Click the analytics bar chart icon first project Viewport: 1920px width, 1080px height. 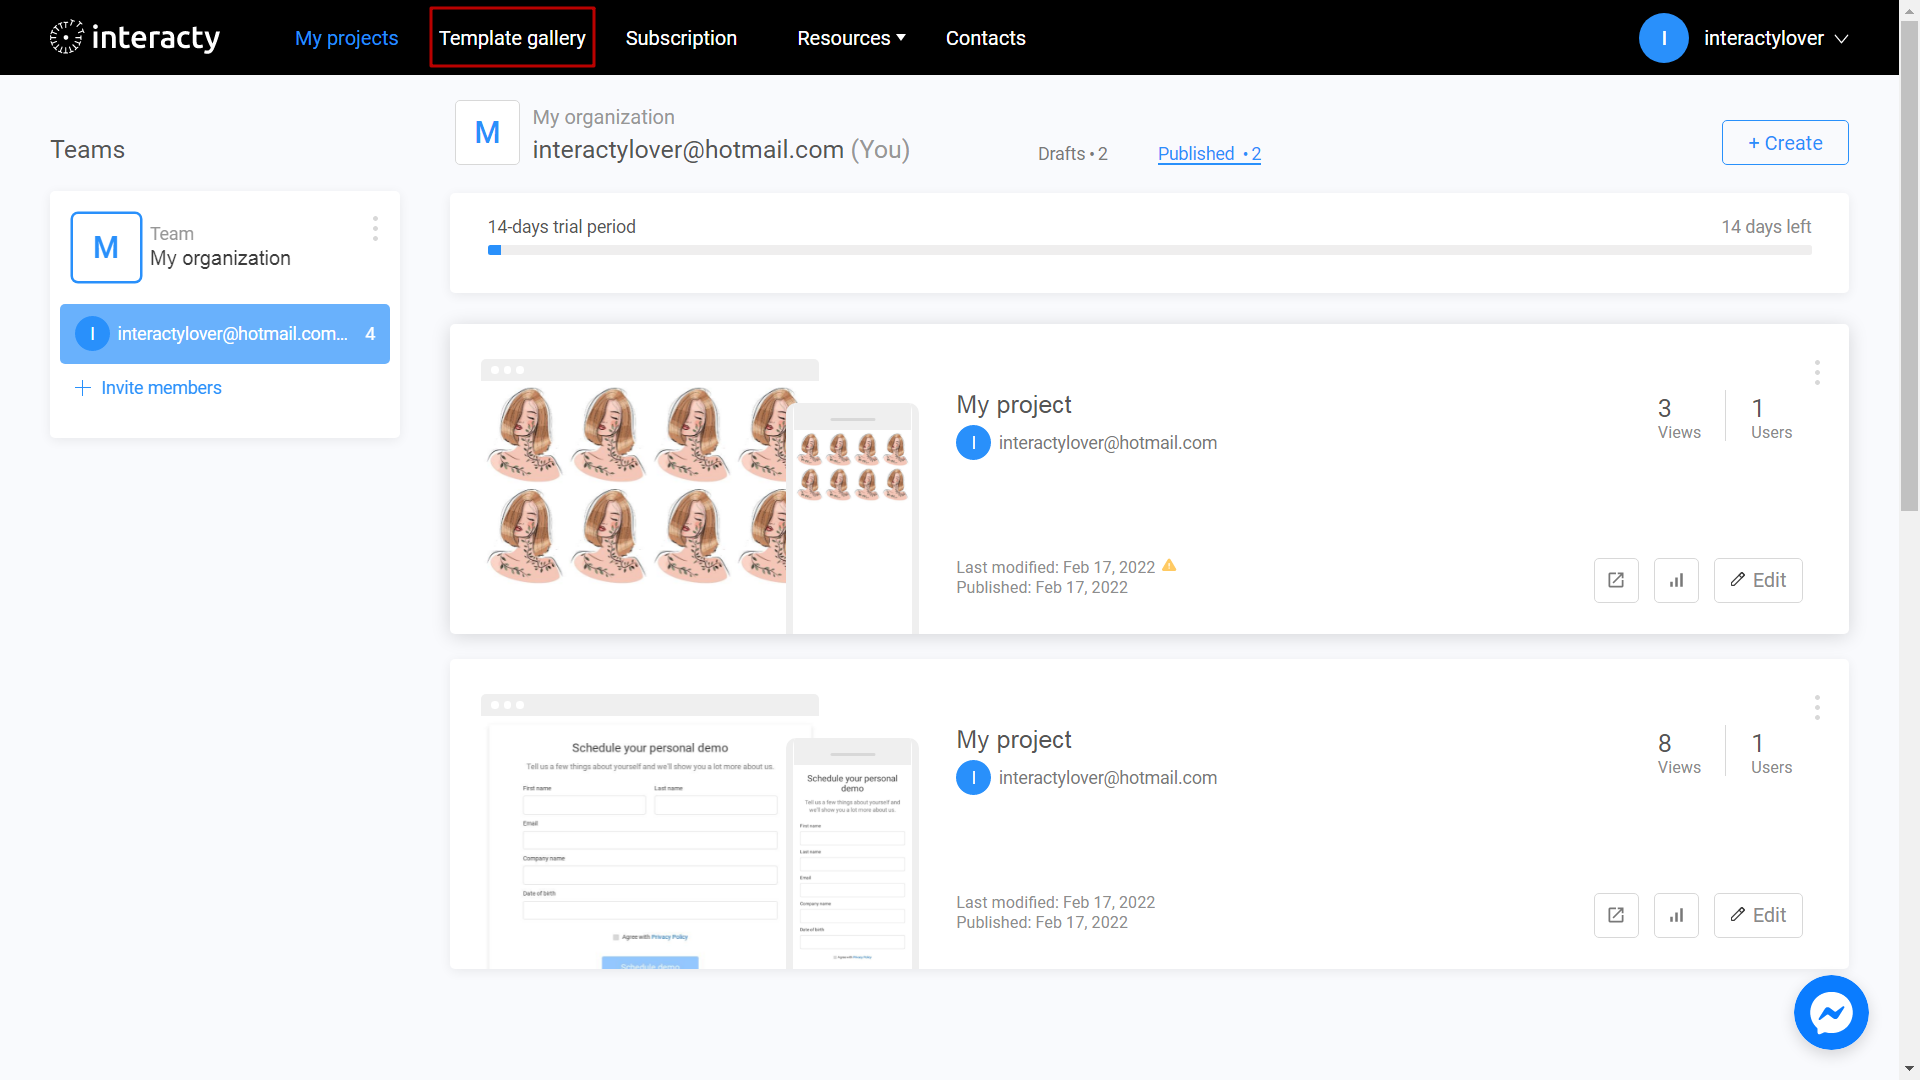click(1677, 579)
